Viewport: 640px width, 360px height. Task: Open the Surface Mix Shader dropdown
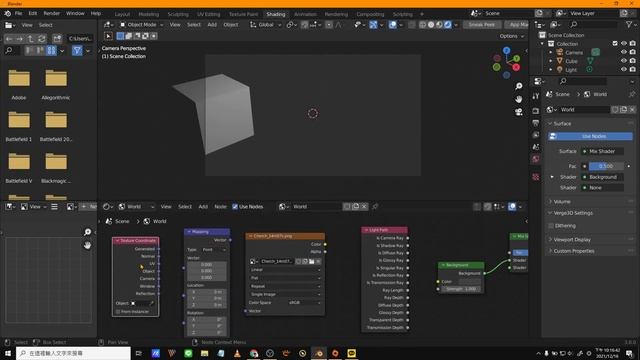point(602,151)
